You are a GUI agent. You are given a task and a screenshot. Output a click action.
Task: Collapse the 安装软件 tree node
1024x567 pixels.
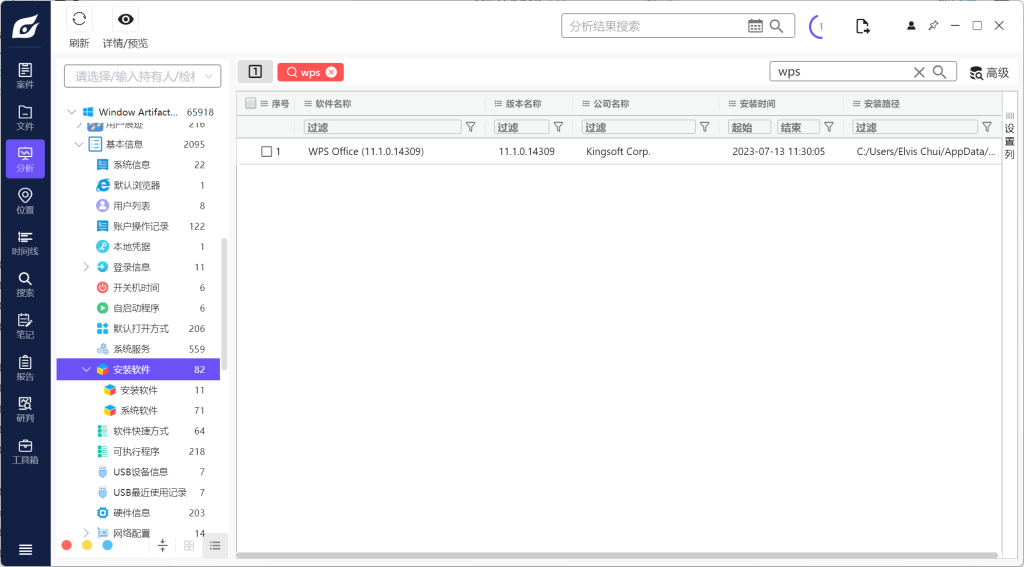click(x=86, y=370)
